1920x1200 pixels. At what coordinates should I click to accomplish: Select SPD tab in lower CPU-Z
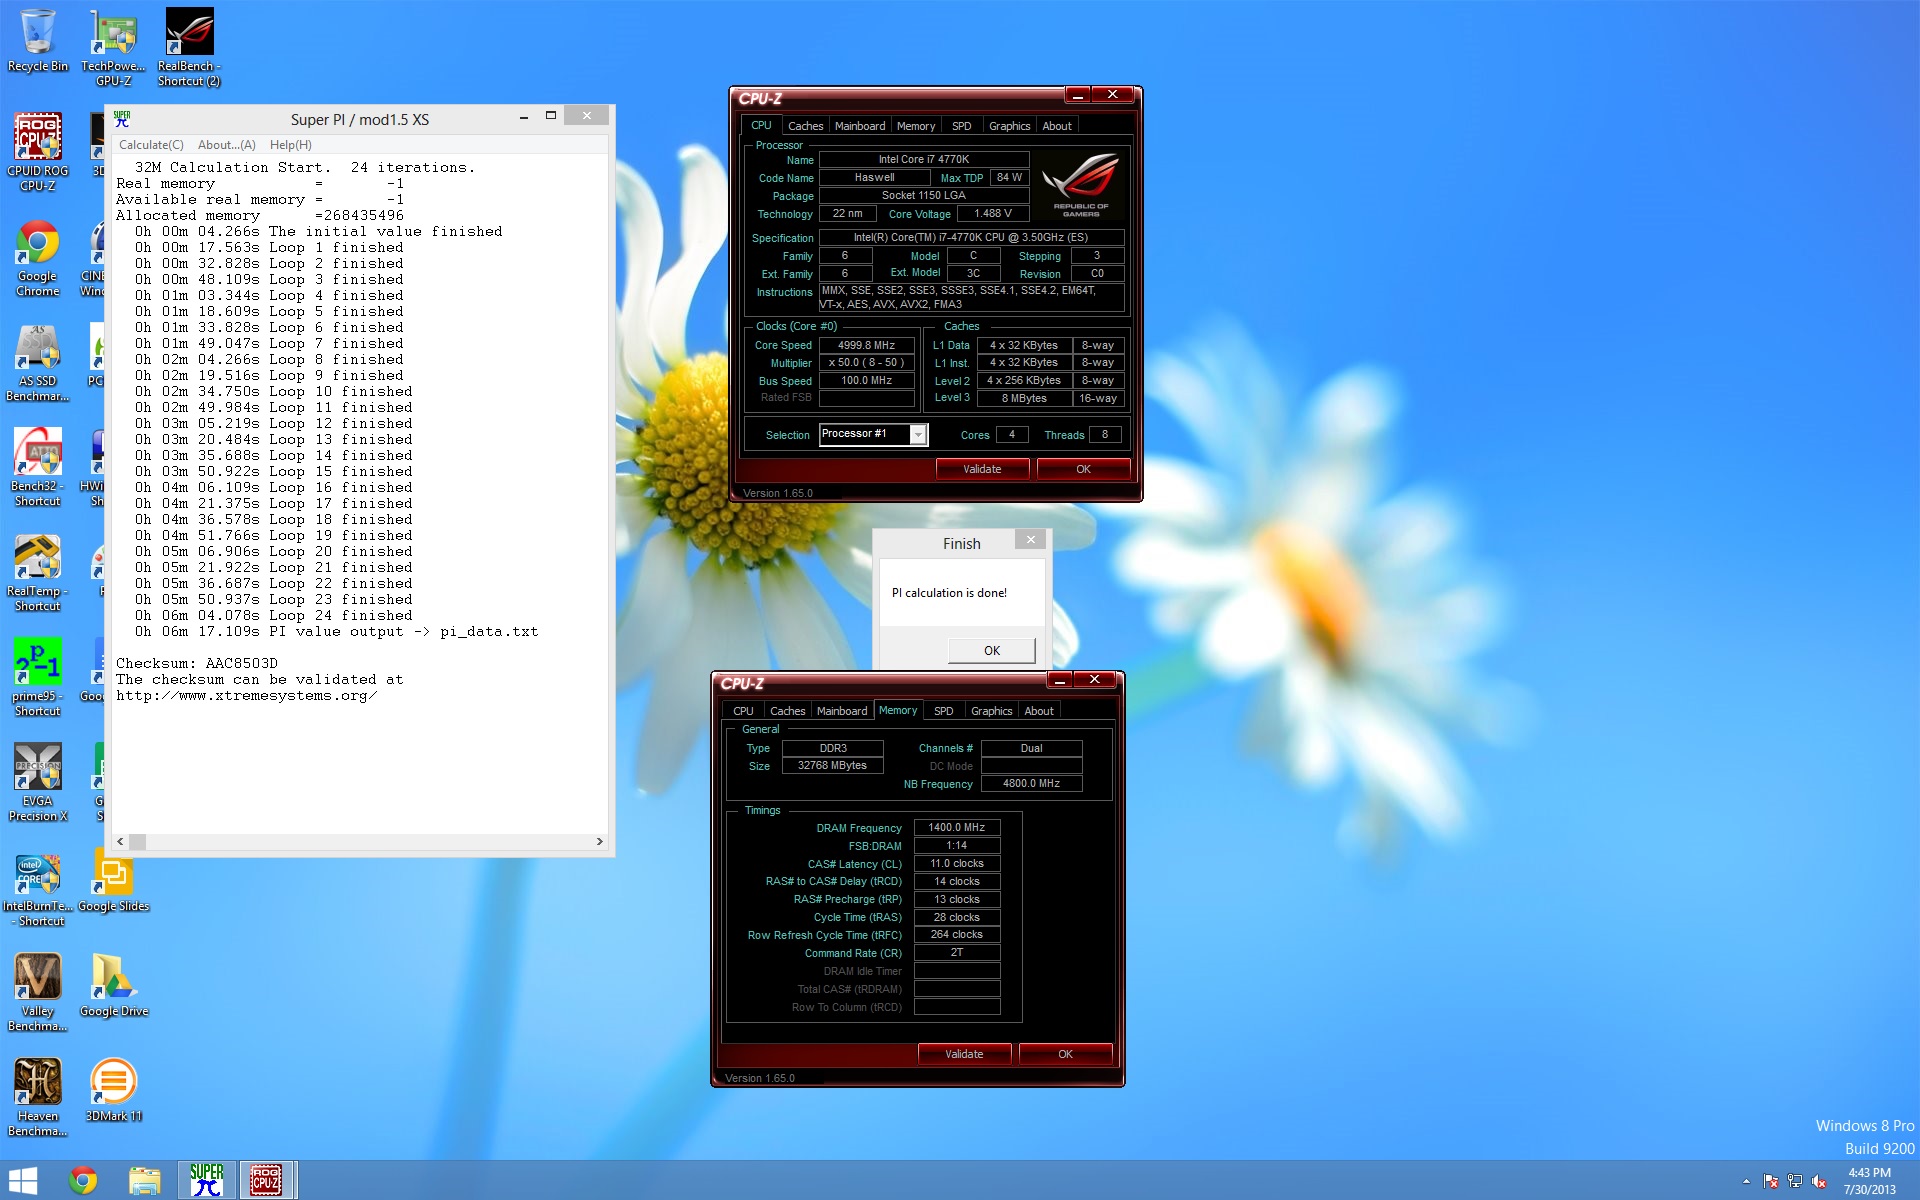coord(943,711)
